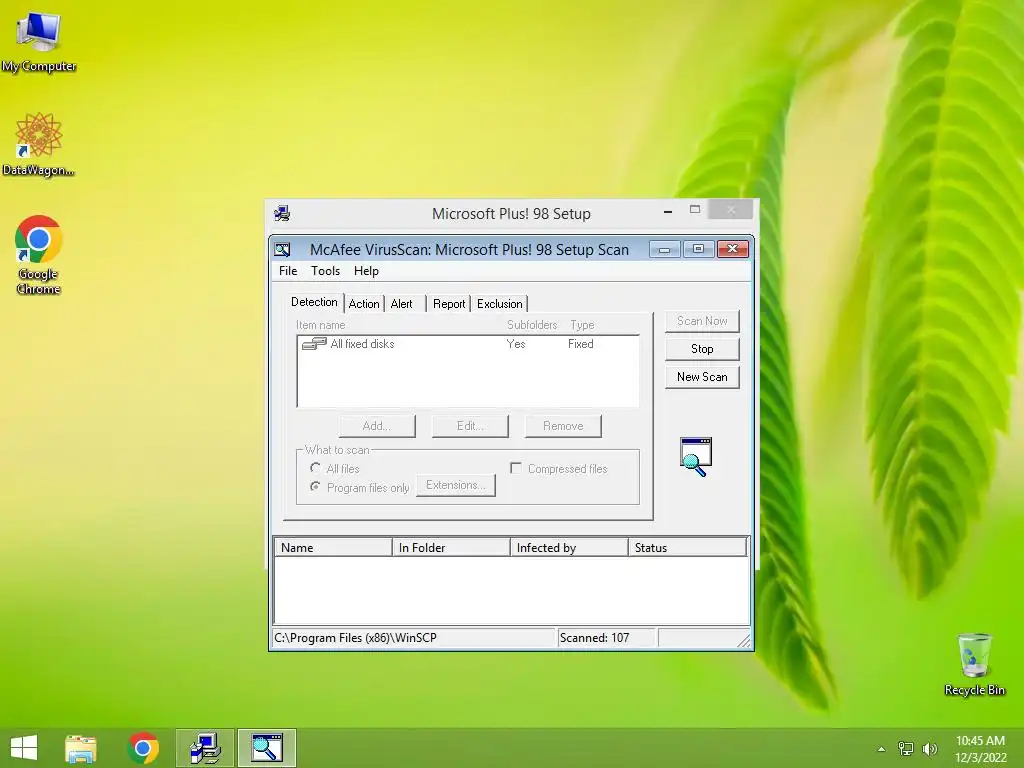This screenshot has width=1024, height=768.
Task: Stop the running scan
Action: 702,349
